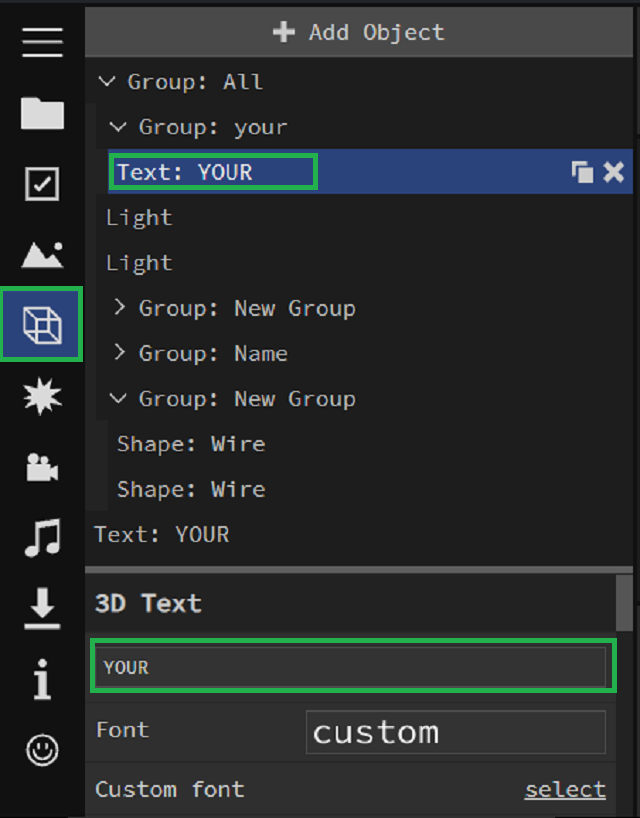Select the 3D cube objects panel
This screenshot has height=818, width=640.
pyautogui.click(x=42, y=325)
